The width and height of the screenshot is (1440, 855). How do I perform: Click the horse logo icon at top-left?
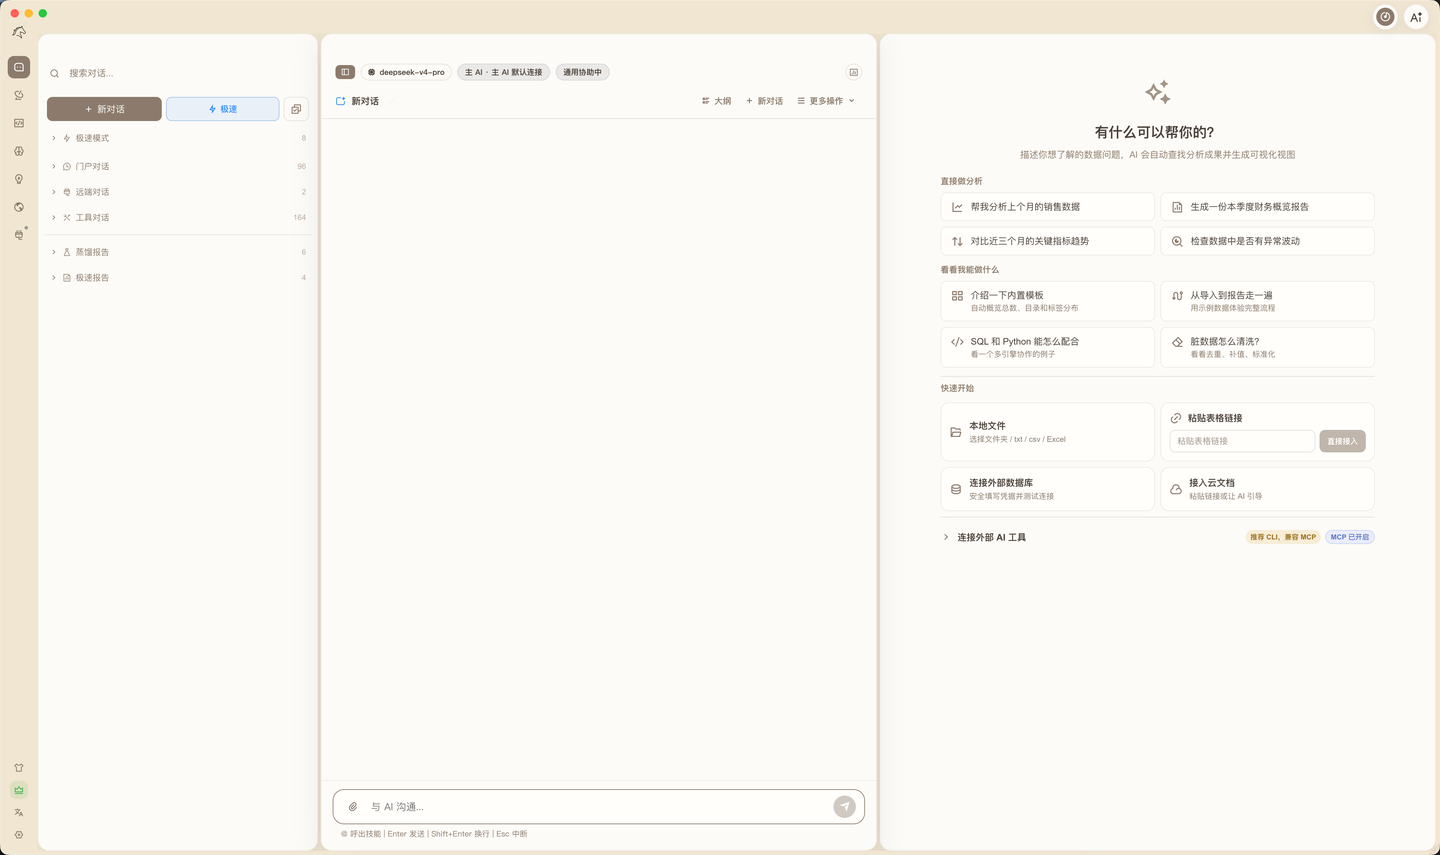click(19, 33)
